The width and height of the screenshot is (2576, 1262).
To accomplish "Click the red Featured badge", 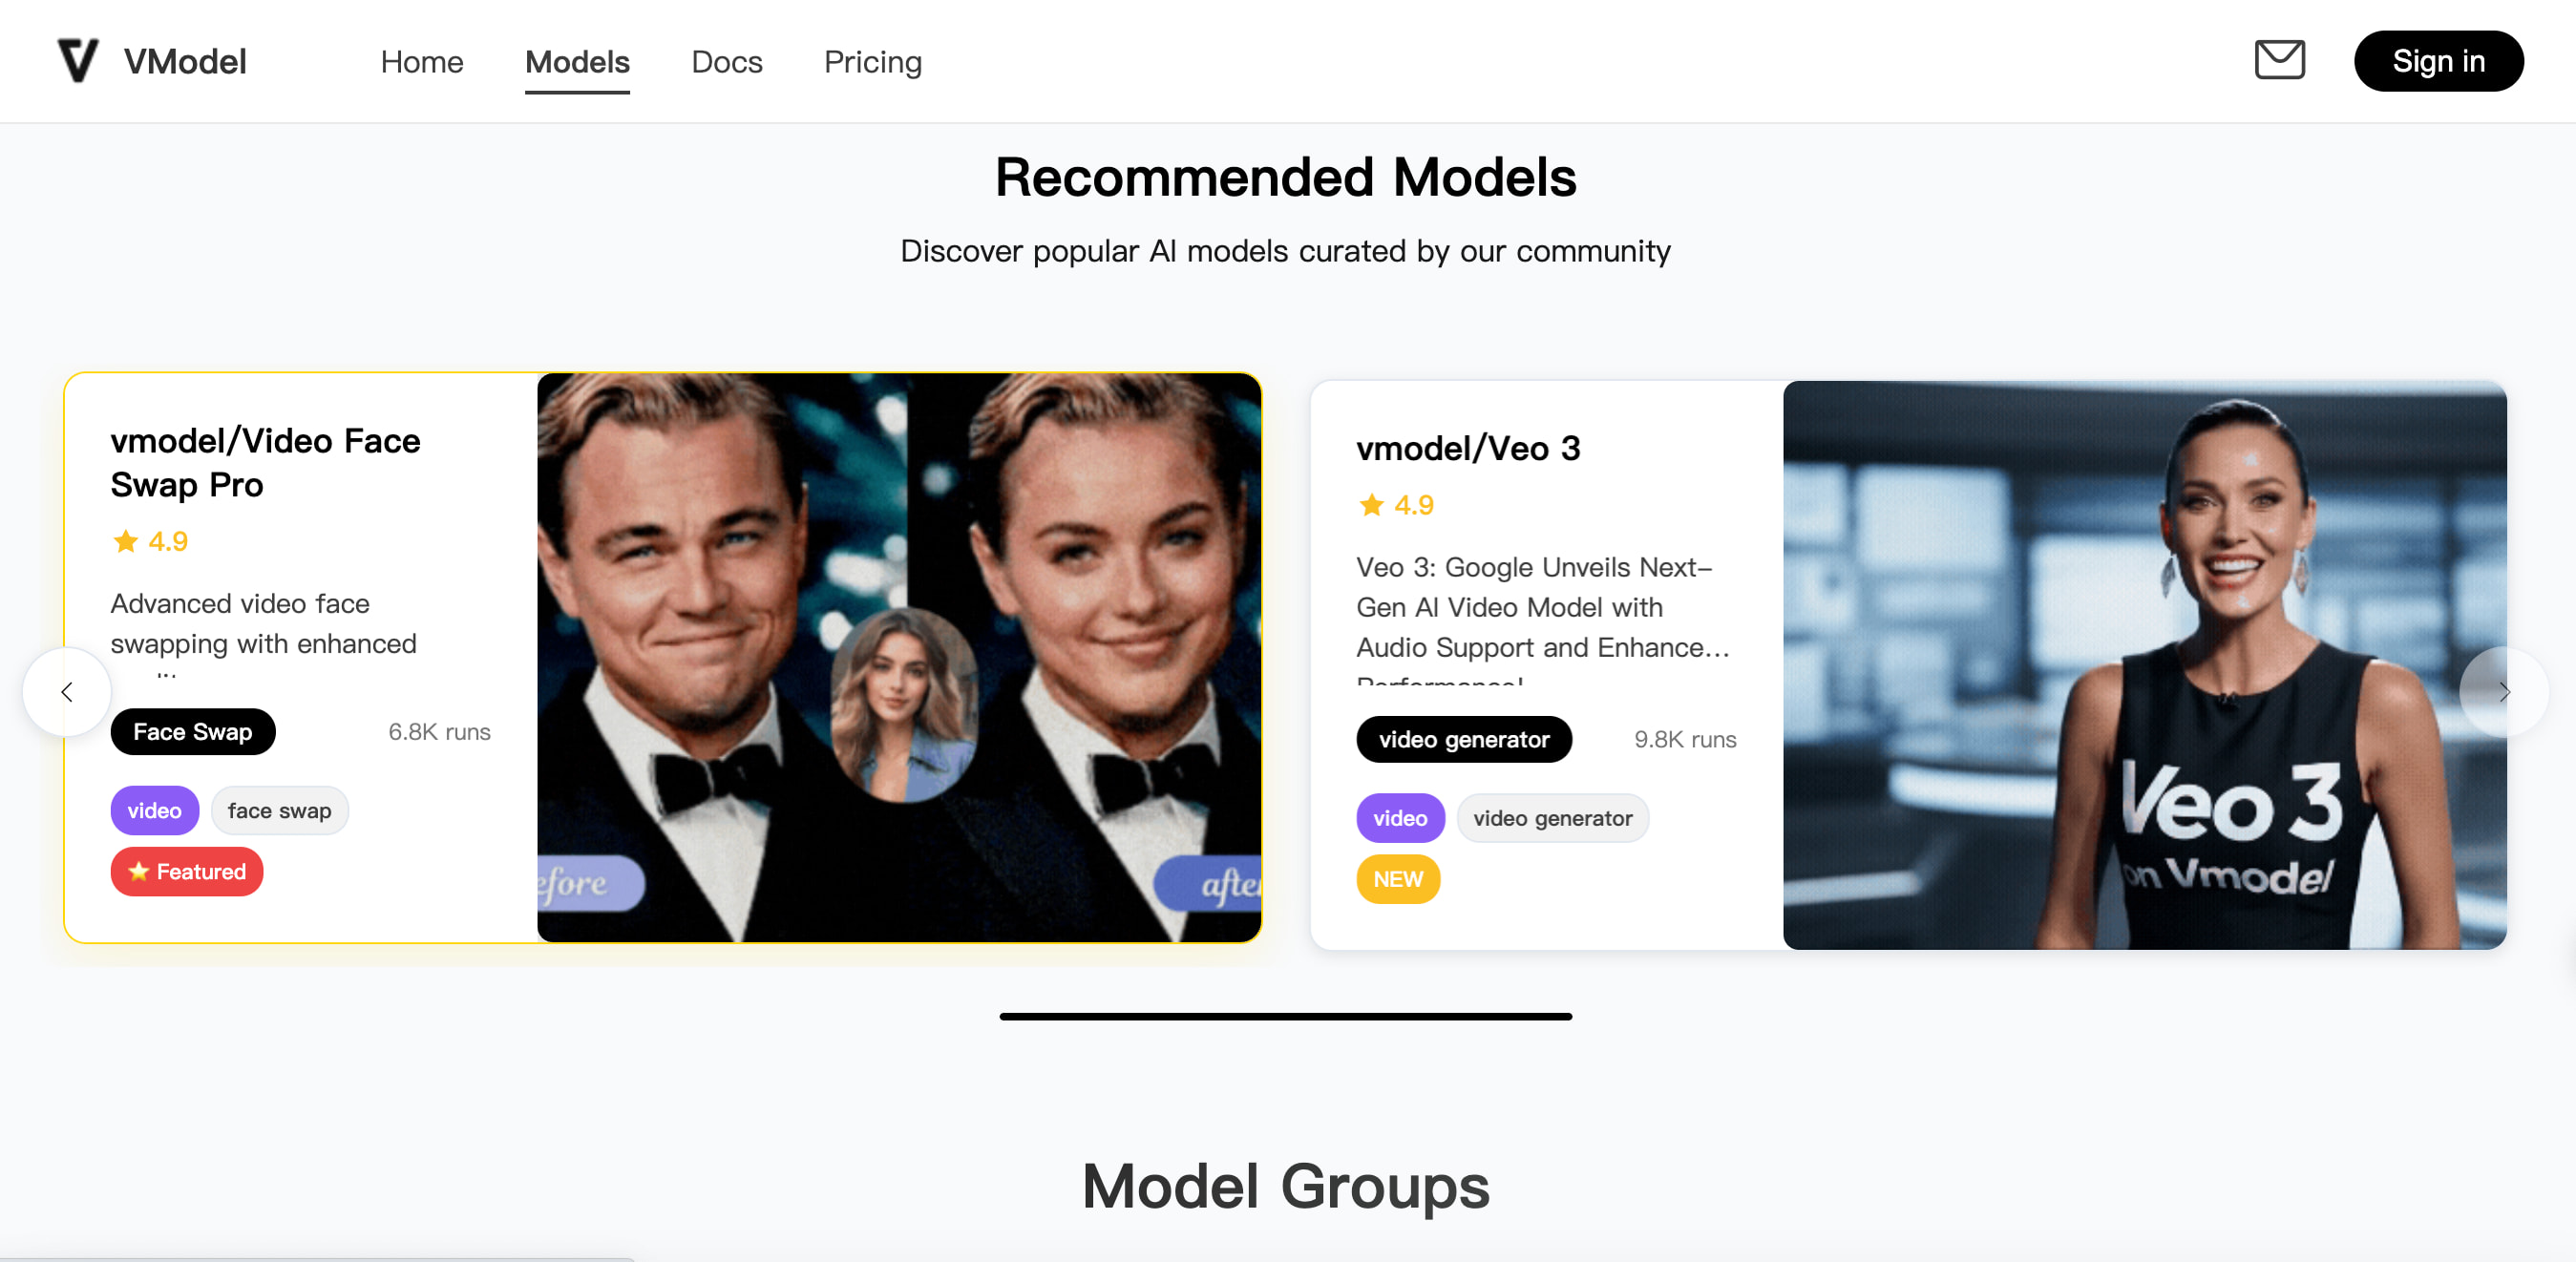I will pos(187,871).
